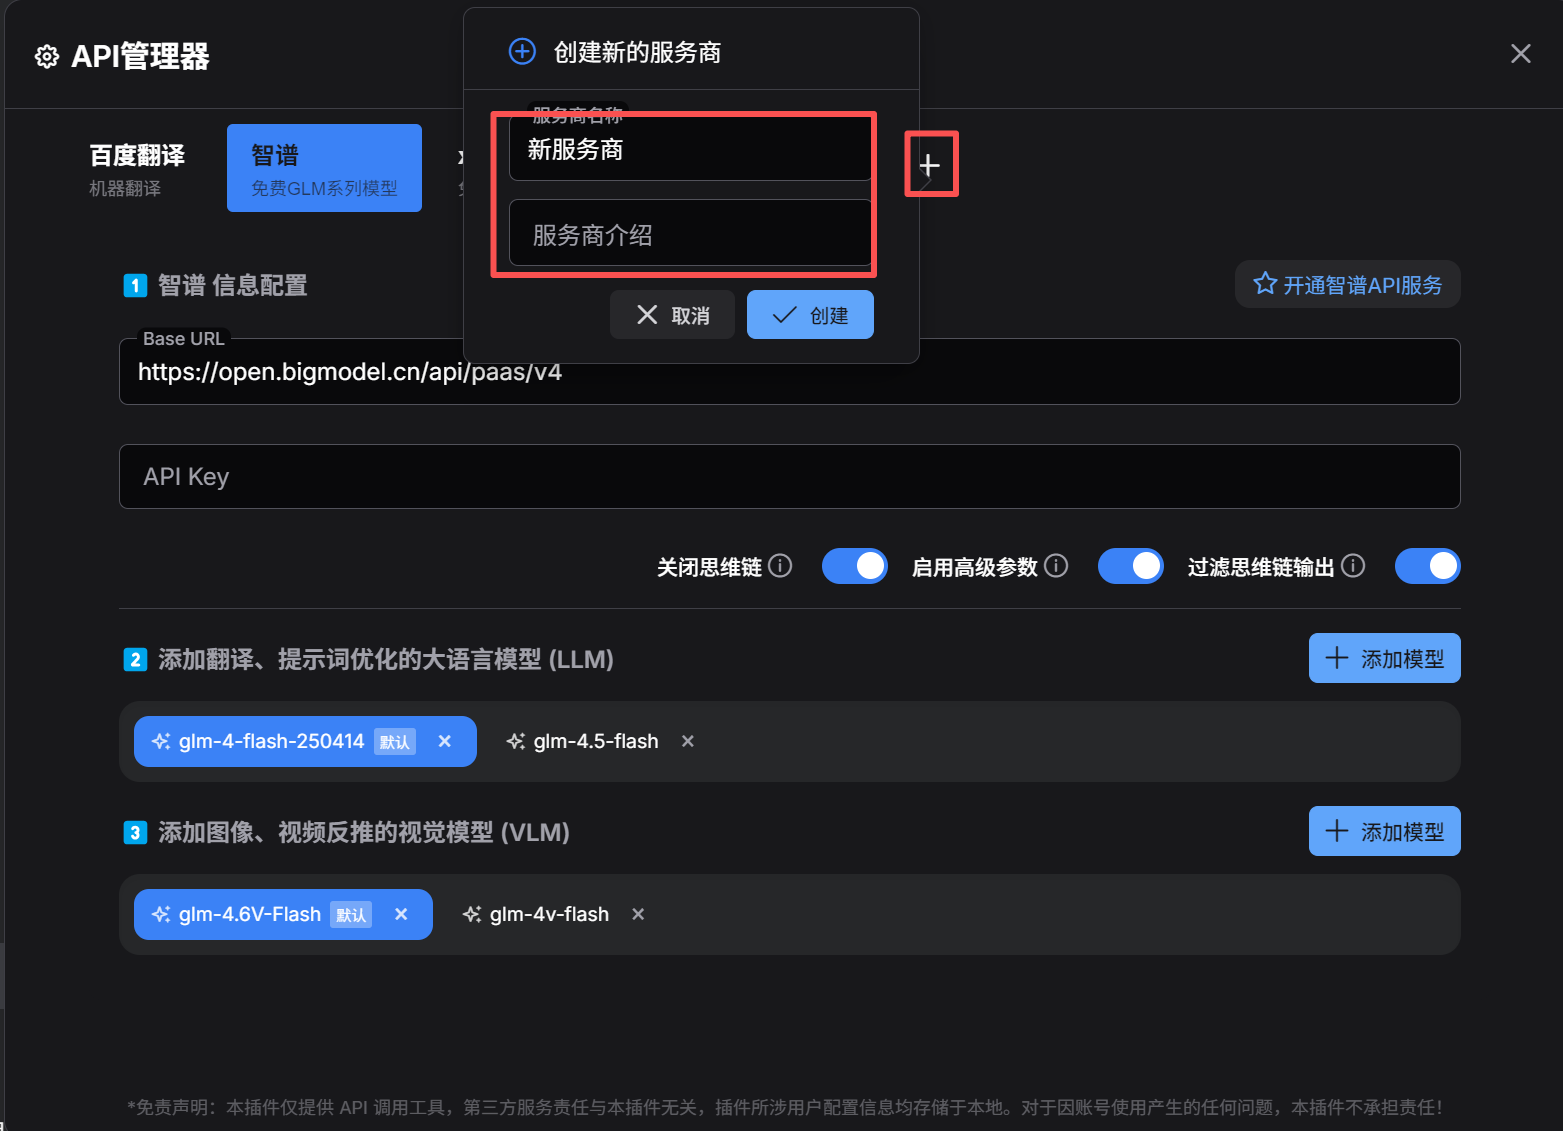The image size is (1563, 1131).
Task: Toggle the 过滤思维链输出 switch
Action: [1427, 566]
